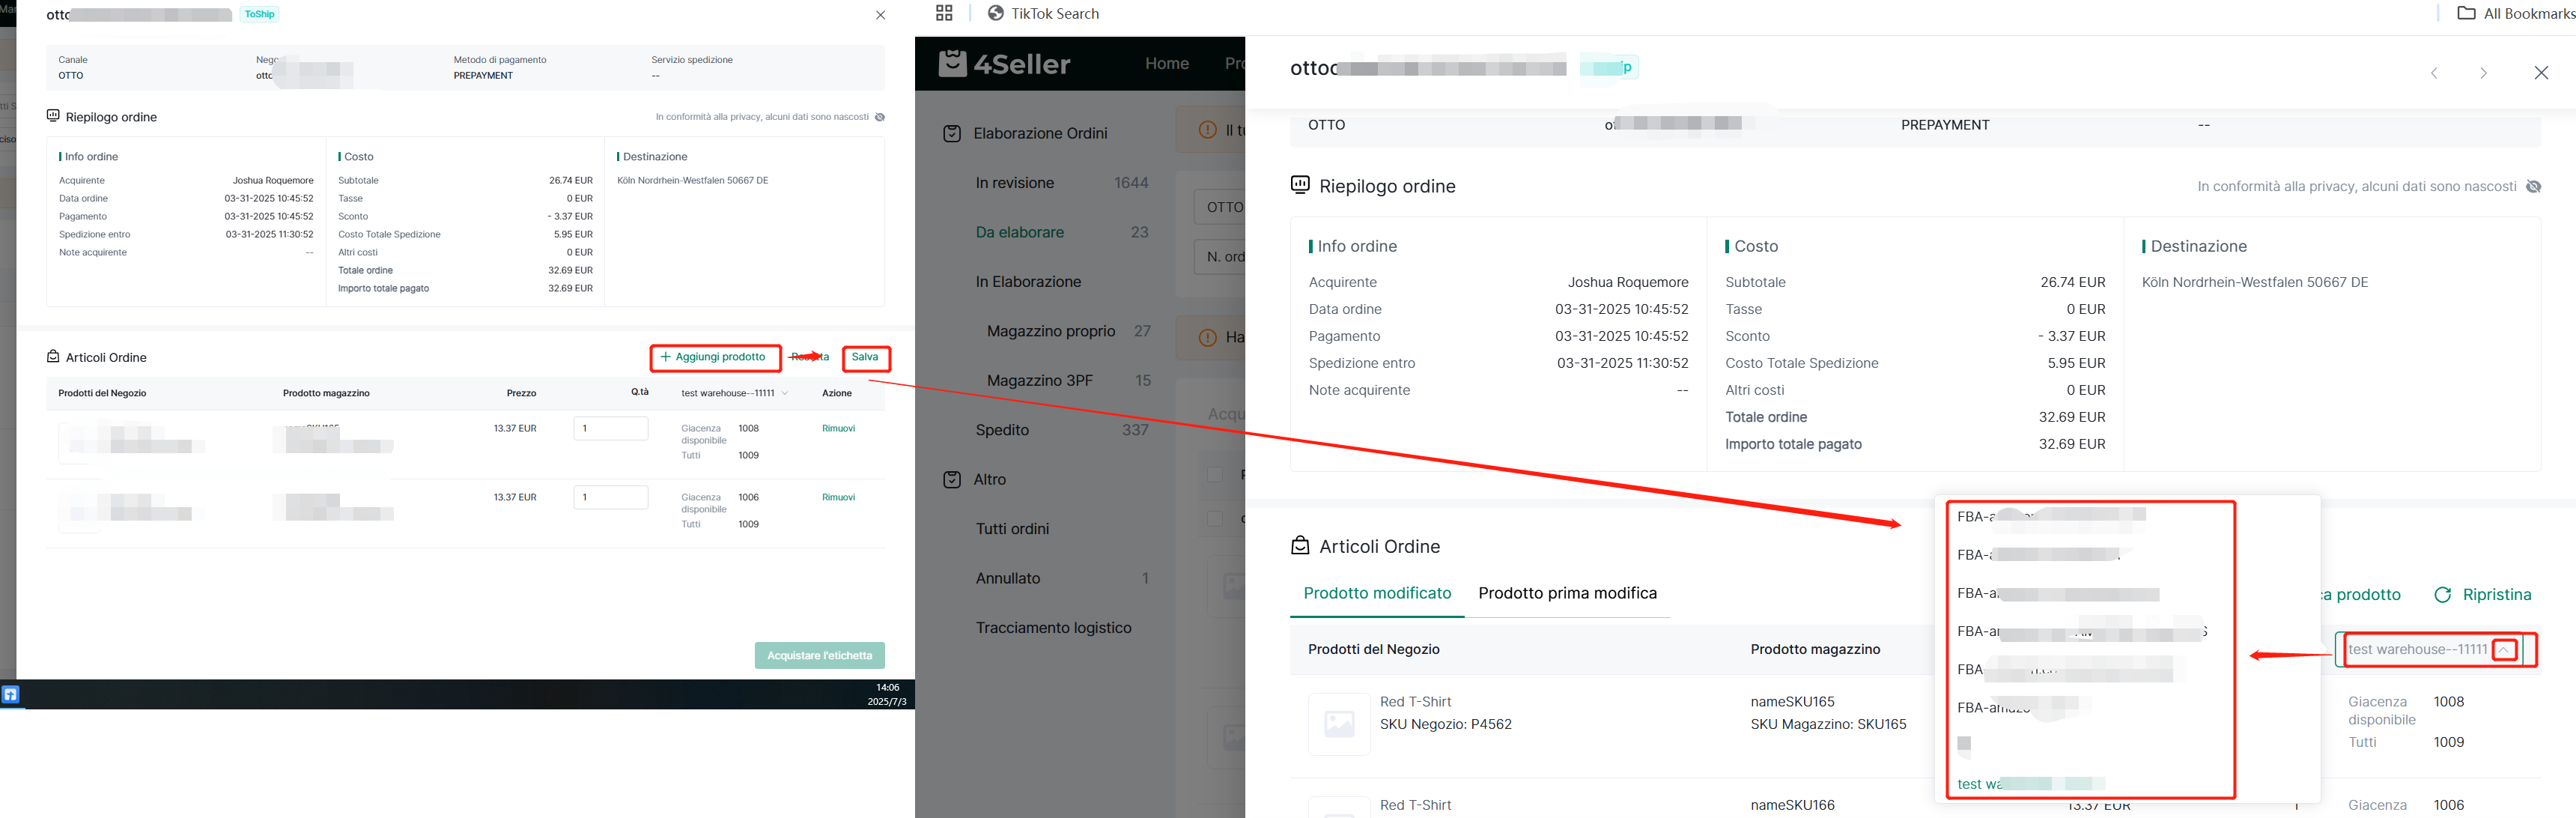Open Tracciamento logistico in sidebar
The image size is (2576, 818).
tap(1053, 628)
